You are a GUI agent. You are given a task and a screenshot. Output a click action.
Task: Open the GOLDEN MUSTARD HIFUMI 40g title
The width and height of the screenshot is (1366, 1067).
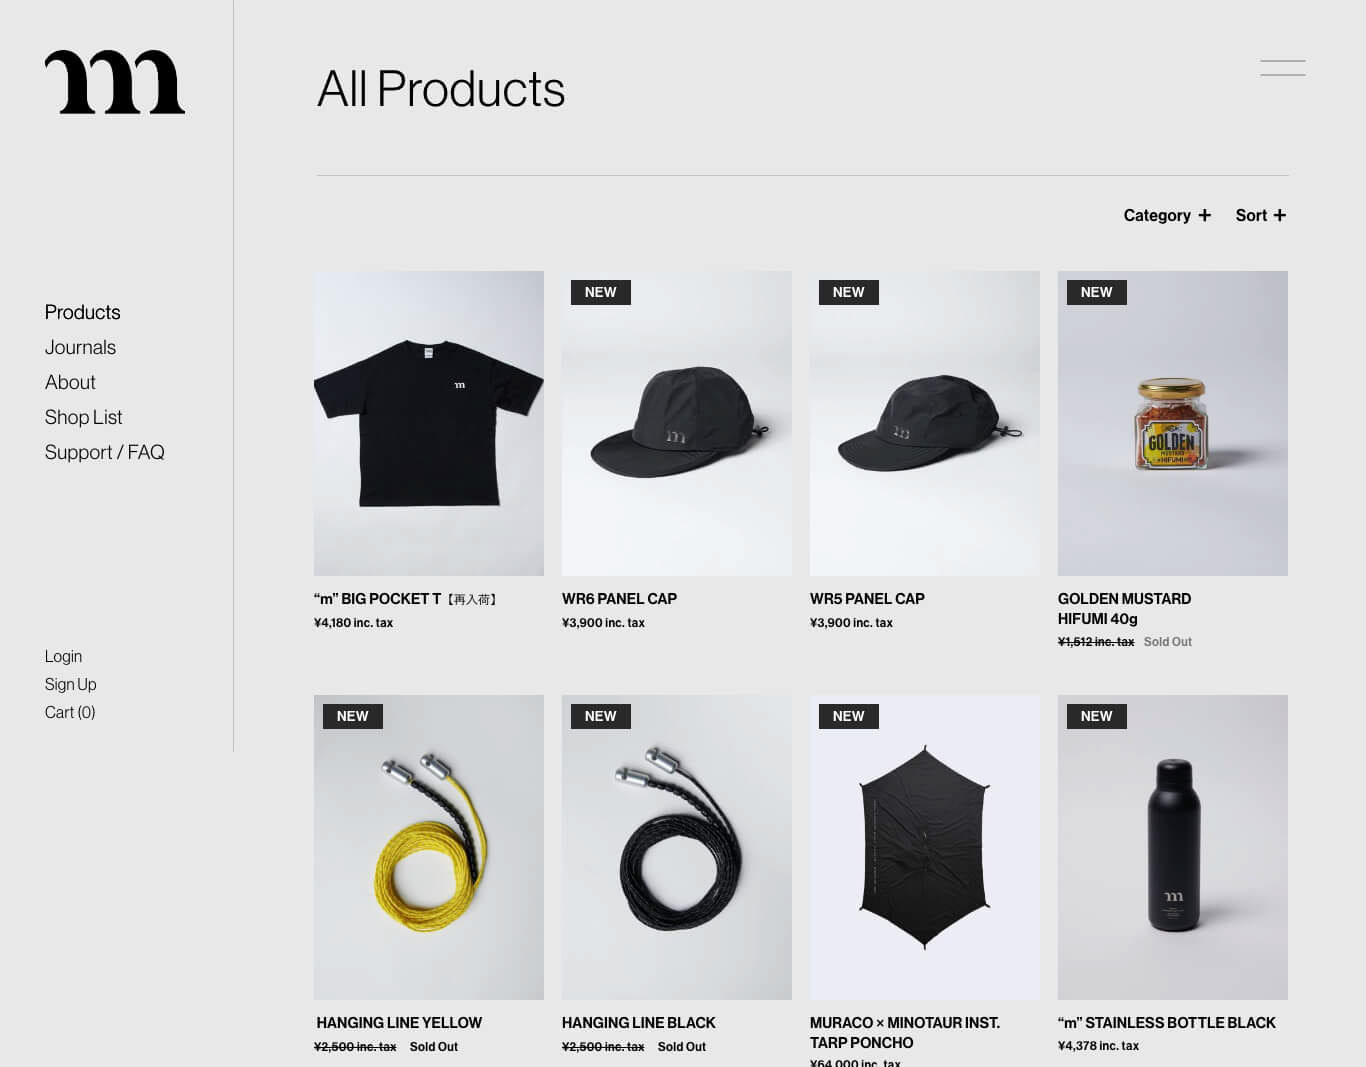(x=1124, y=608)
